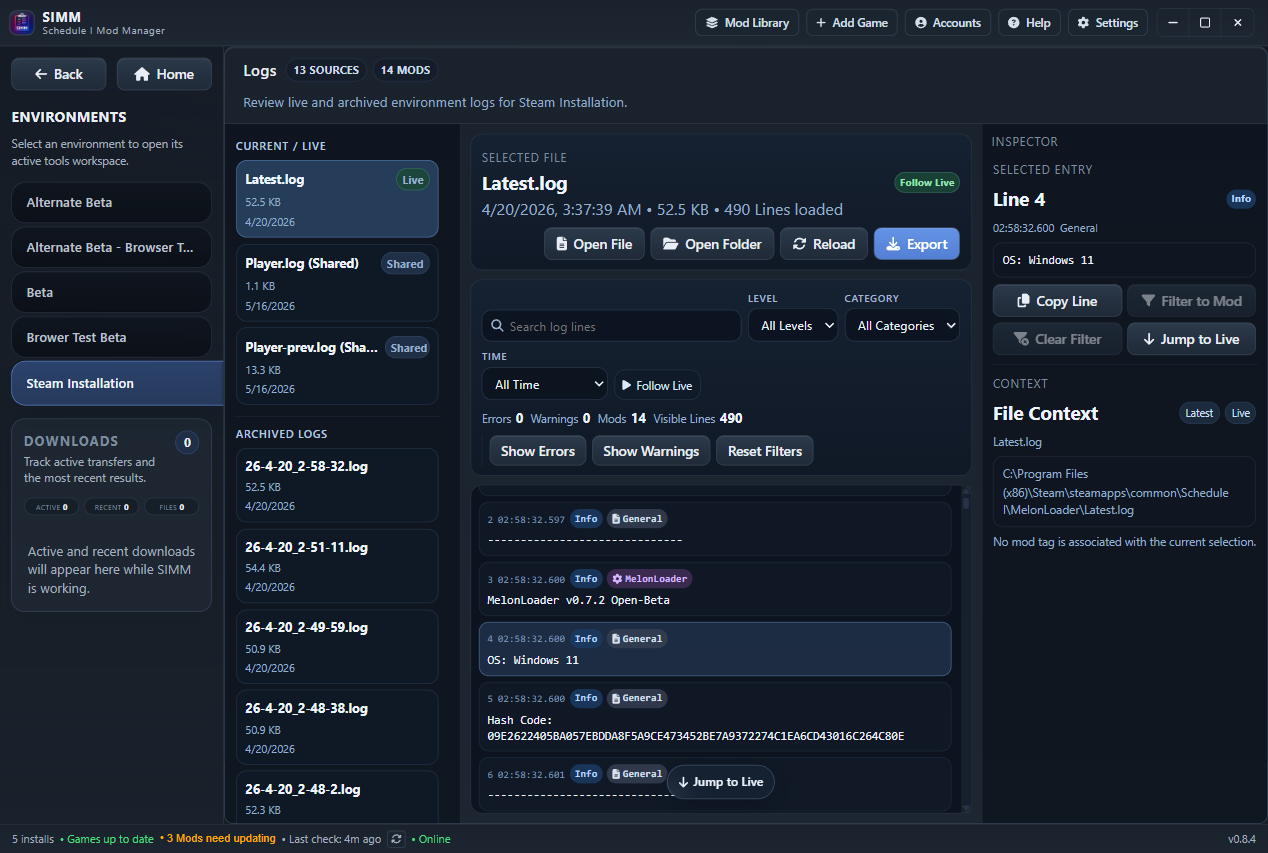Open archived log 26-4-20_2-51-11.log
This screenshot has height=853, width=1268.
337,566
